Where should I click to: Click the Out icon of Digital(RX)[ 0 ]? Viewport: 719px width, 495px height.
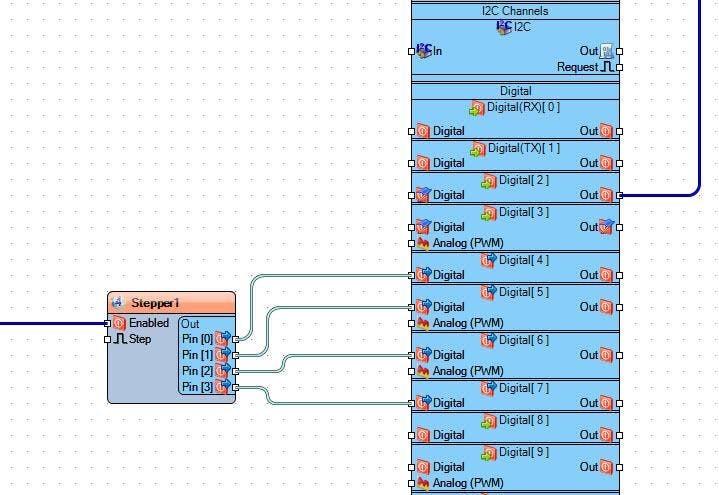[607, 131]
